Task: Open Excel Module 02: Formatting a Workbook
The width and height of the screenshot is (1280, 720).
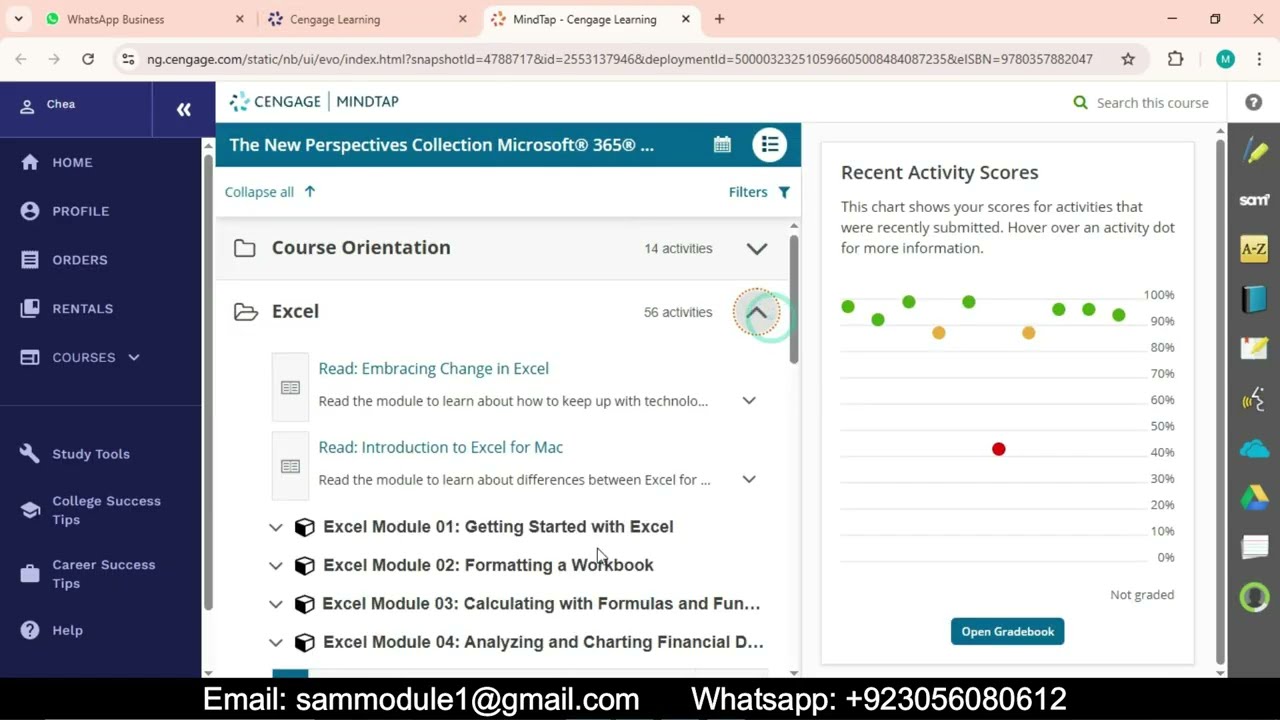Action: (x=488, y=565)
